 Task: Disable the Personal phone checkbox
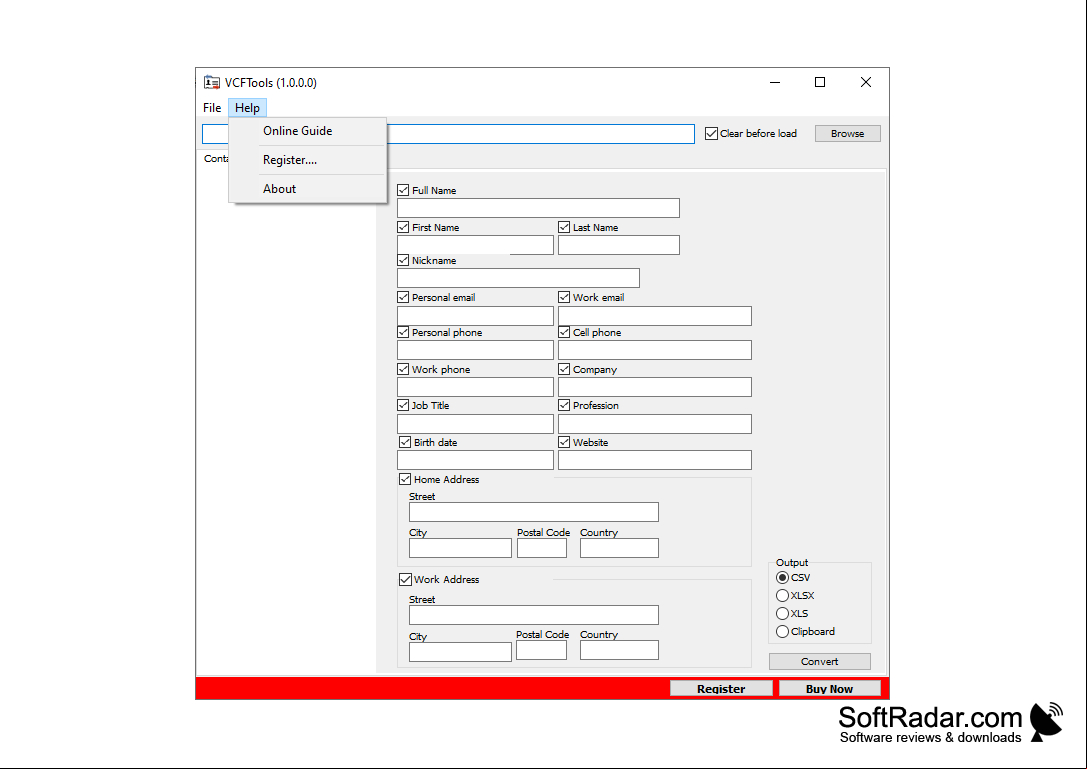tap(403, 333)
